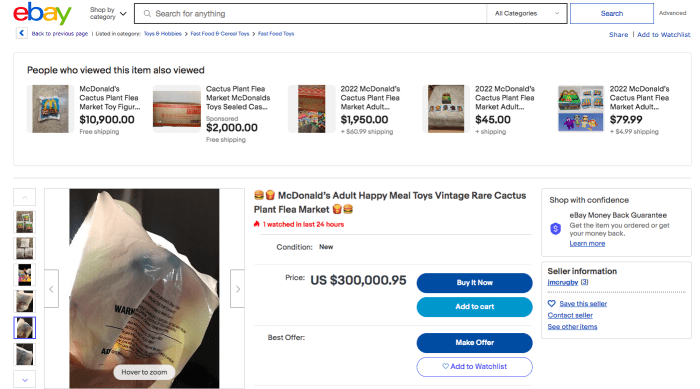
Task: Open the Toys & Hobbies breadcrumb
Action: pyautogui.click(x=162, y=33)
